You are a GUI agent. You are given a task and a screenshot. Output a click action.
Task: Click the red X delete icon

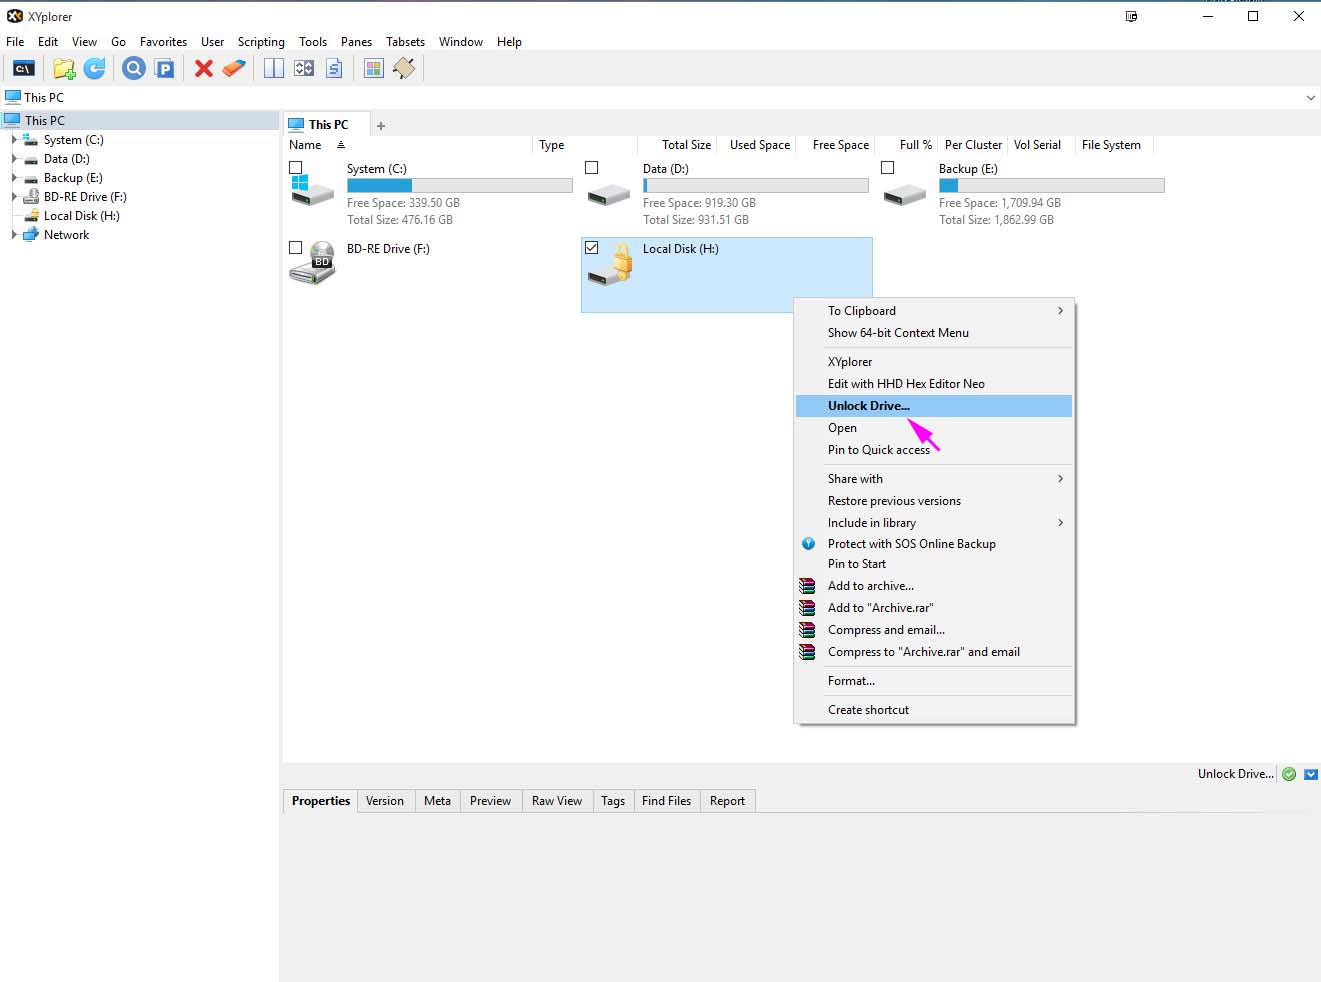click(204, 68)
